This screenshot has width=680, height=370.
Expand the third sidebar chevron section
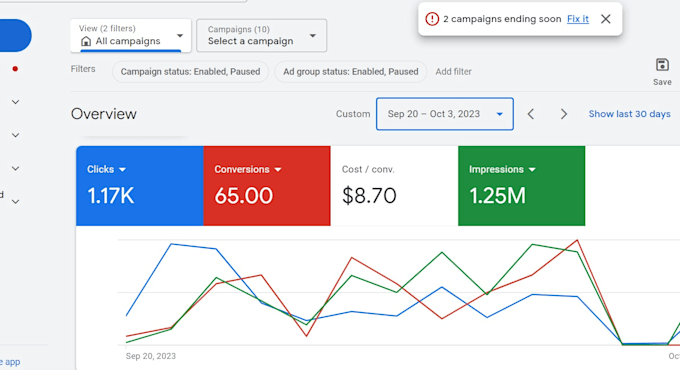15,168
